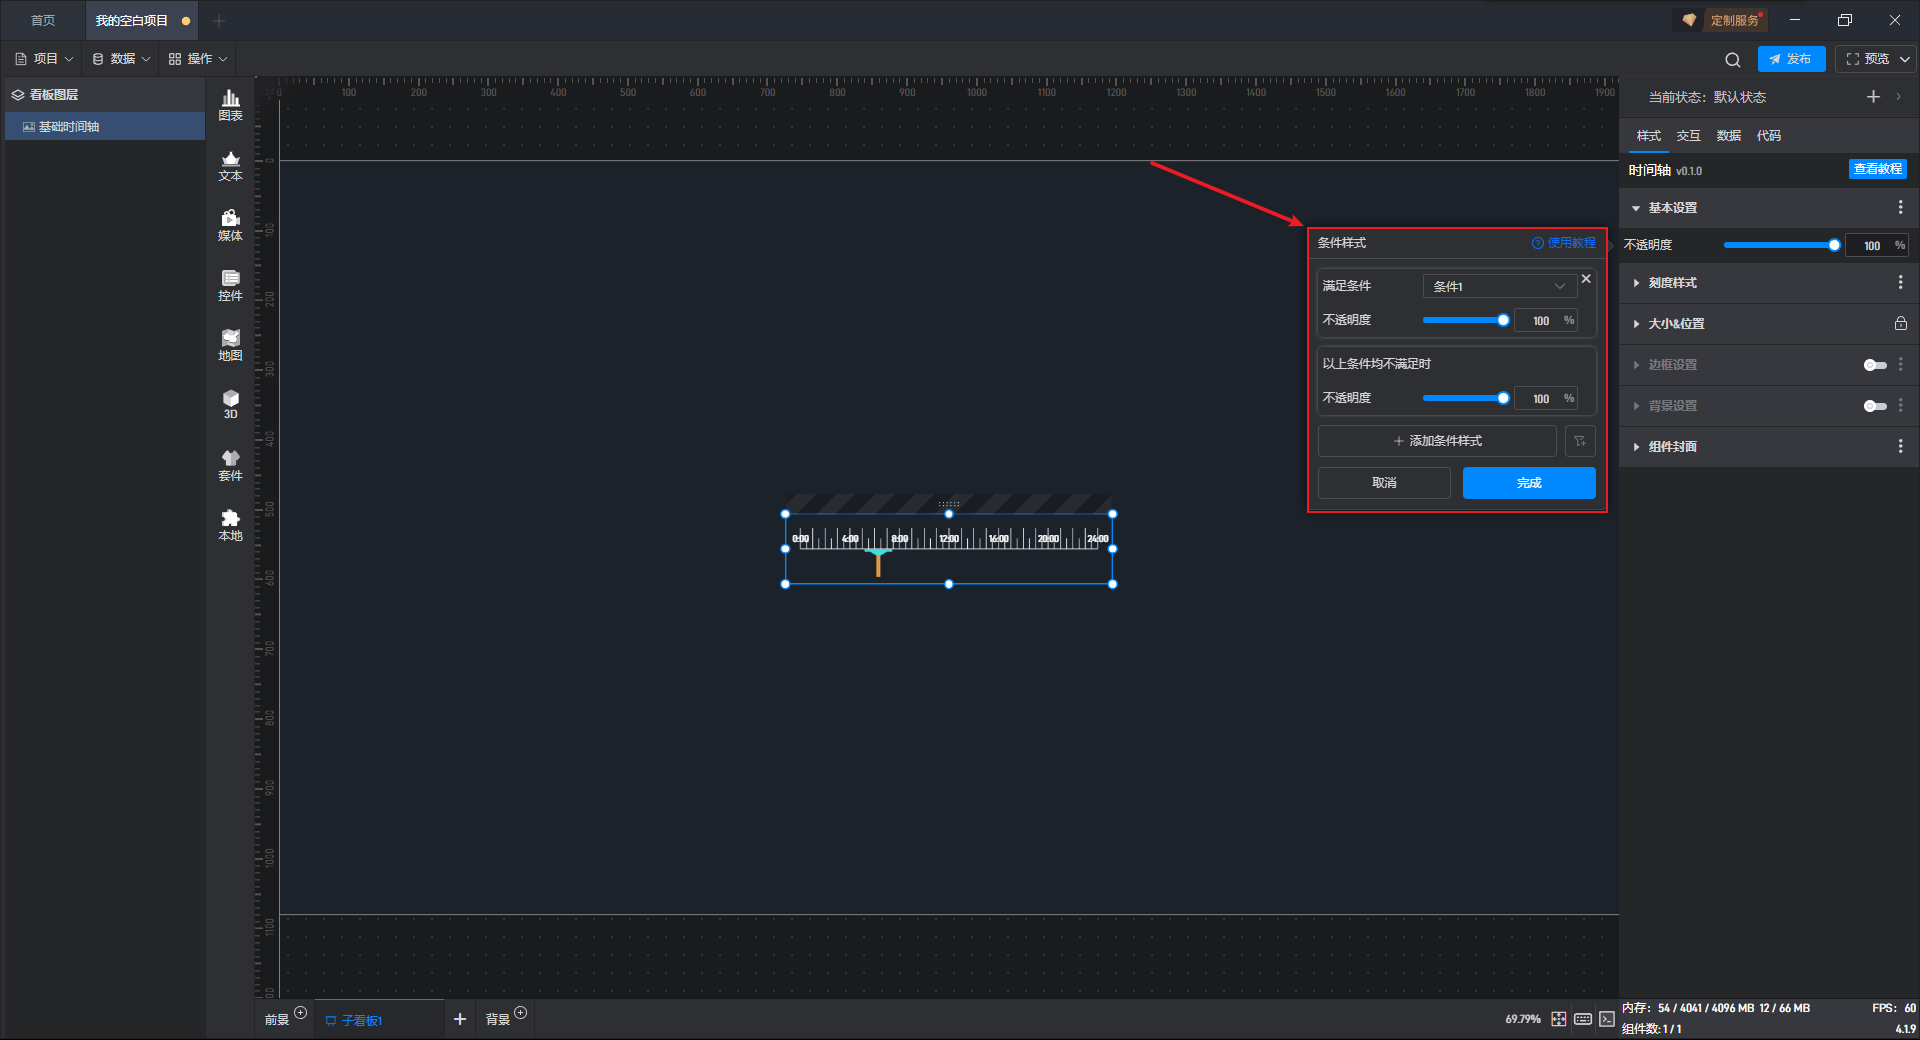The width and height of the screenshot is (1920, 1040).
Task: Expand the 组件封面 section
Action: click(x=1636, y=447)
